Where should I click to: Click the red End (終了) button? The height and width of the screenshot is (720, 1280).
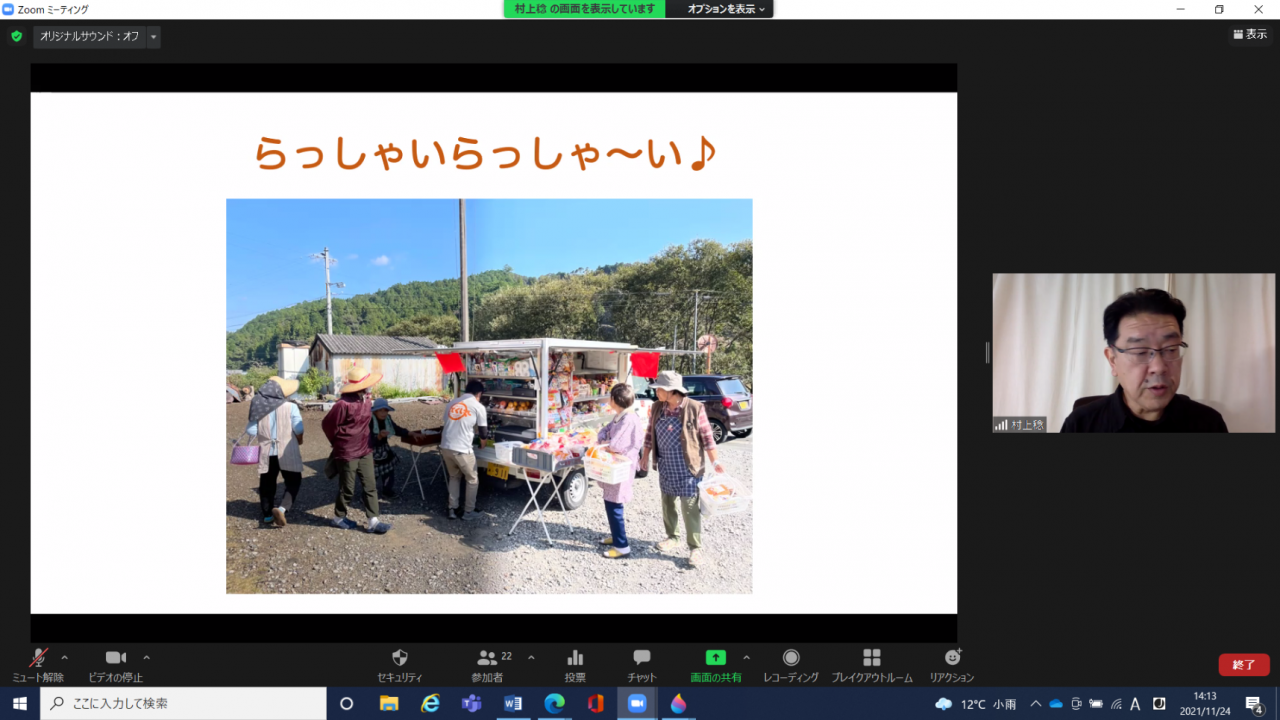point(1243,665)
